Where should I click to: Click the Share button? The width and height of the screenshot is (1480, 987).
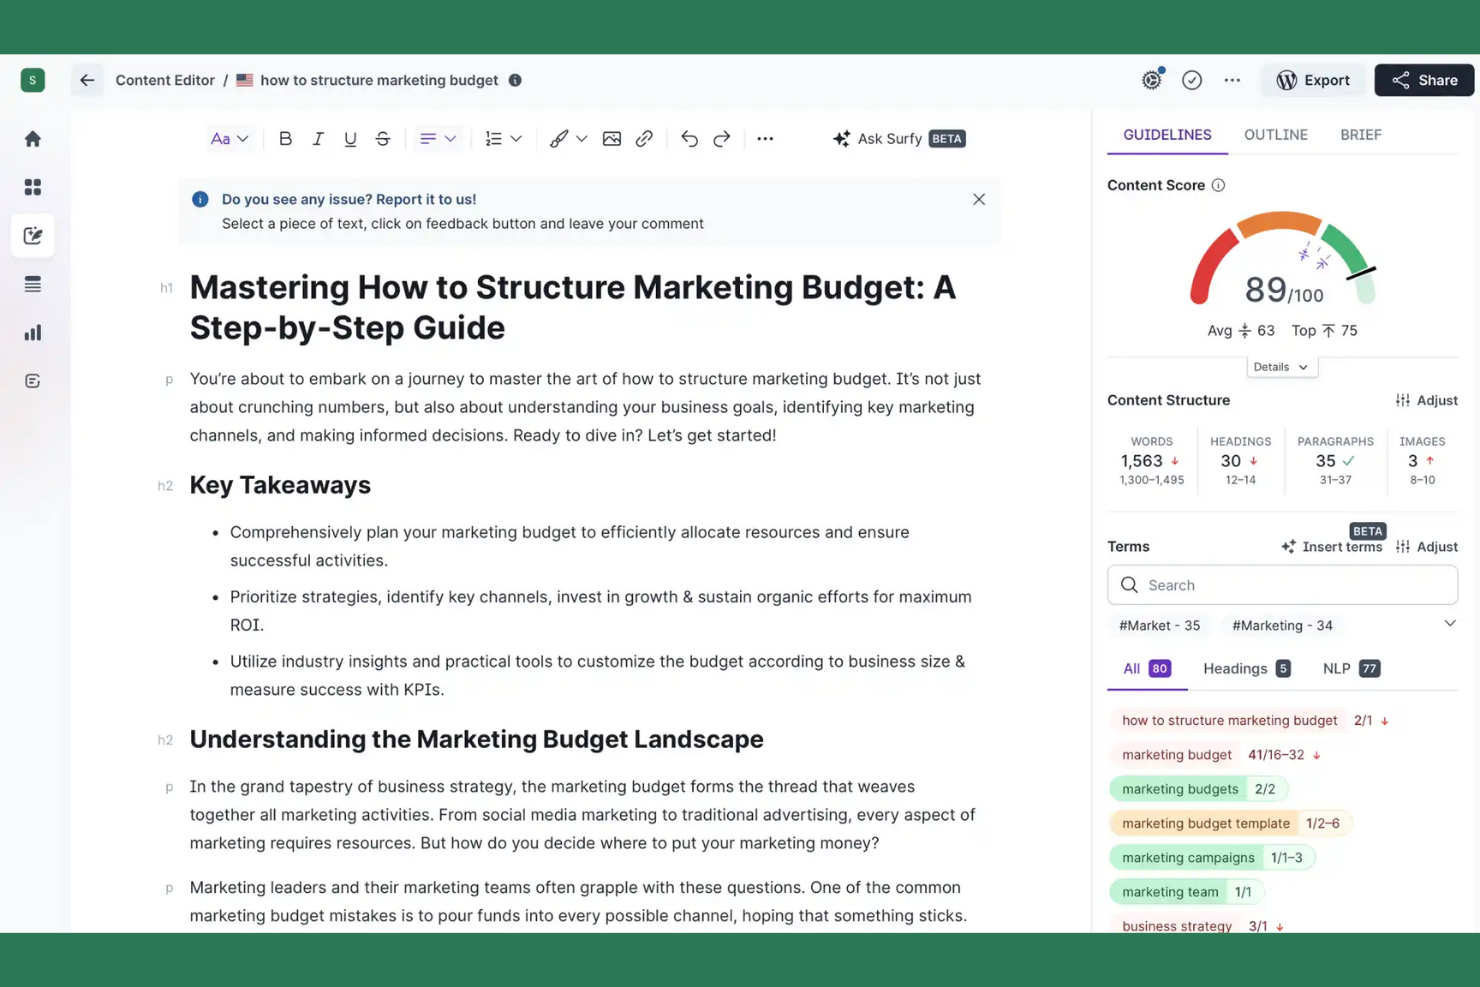[x=1424, y=80]
